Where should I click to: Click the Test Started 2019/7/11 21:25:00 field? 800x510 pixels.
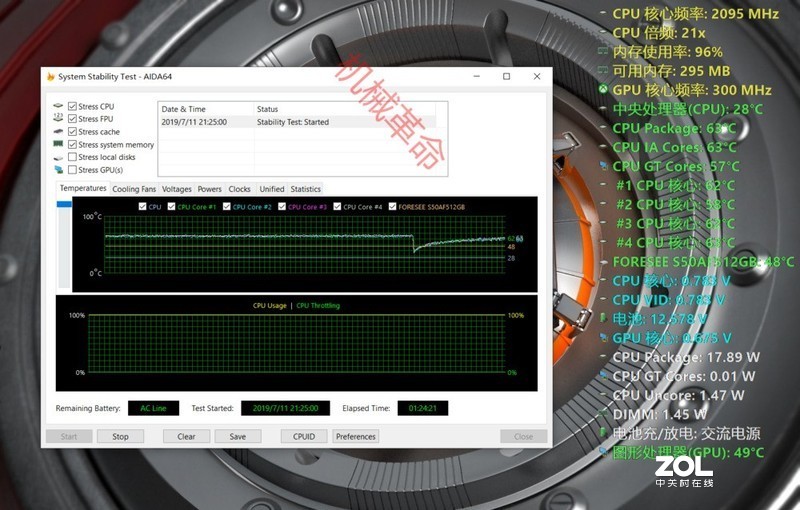[x=285, y=408]
